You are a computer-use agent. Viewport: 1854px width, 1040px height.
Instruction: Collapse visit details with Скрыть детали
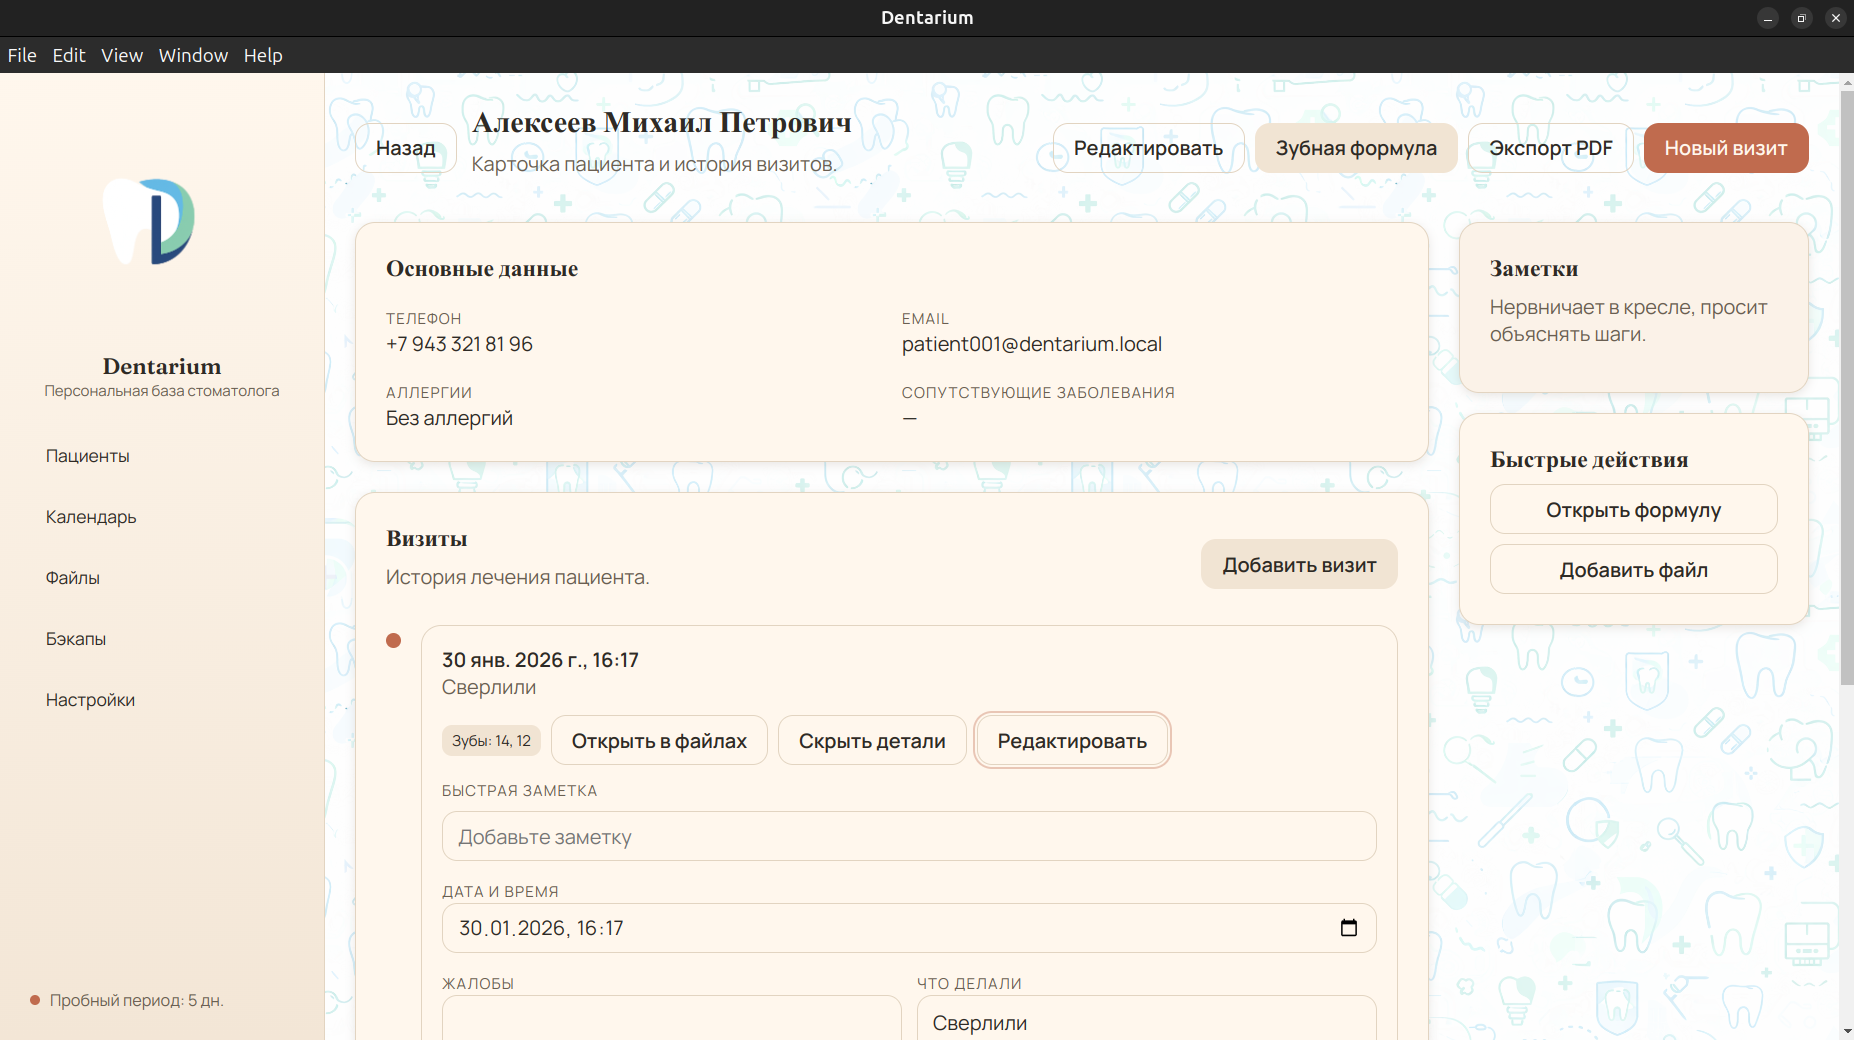coord(871,740)
